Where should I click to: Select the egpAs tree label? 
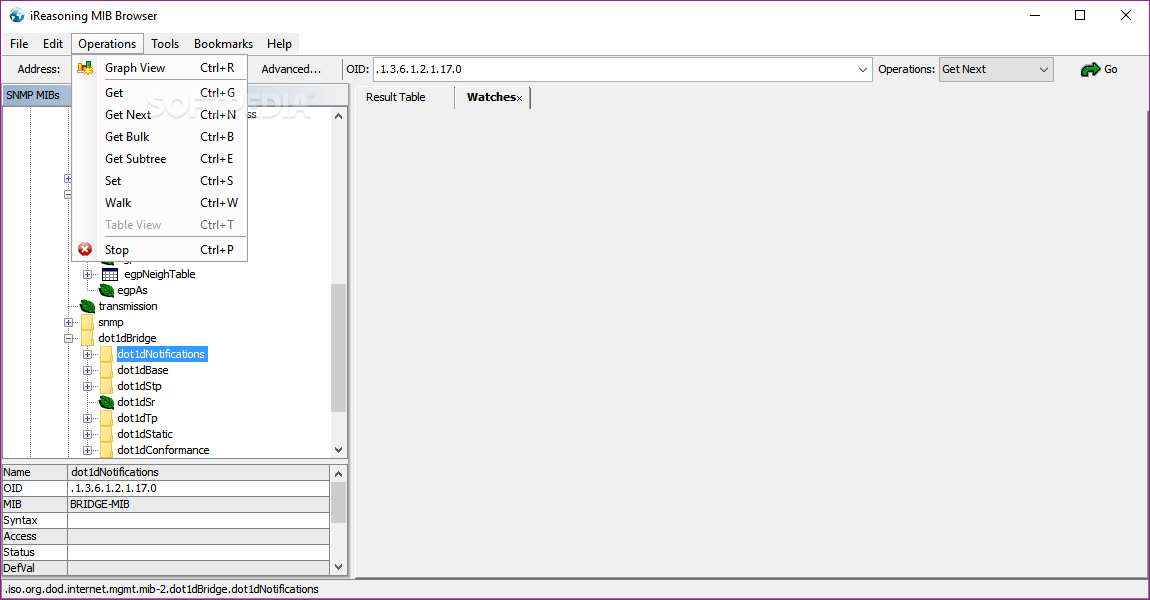point(132,290)
